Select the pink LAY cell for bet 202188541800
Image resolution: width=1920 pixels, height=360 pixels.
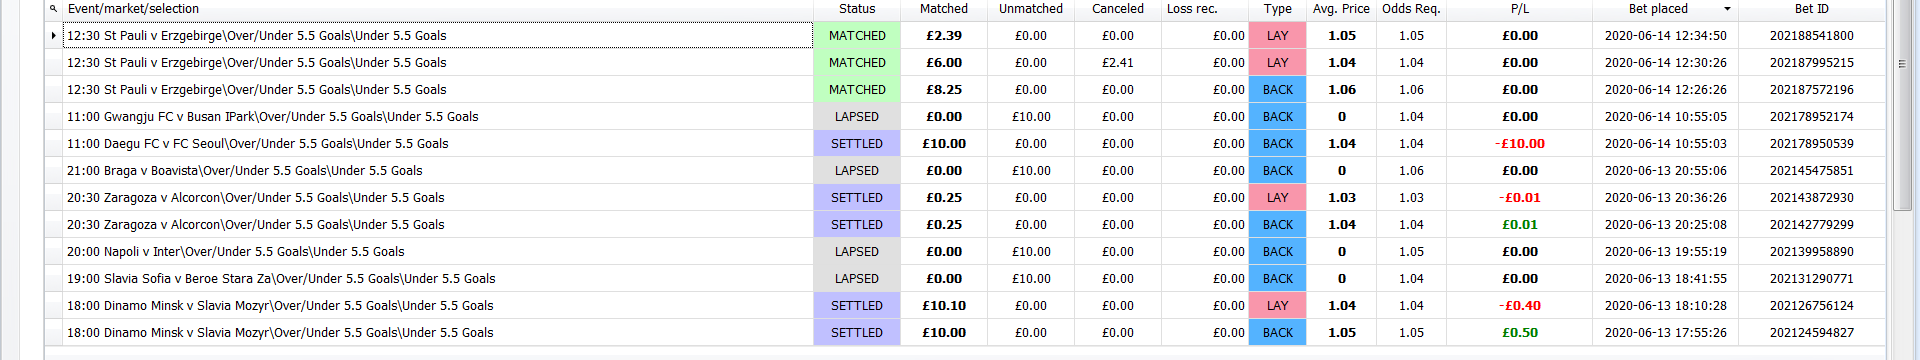click(1277, 36)
